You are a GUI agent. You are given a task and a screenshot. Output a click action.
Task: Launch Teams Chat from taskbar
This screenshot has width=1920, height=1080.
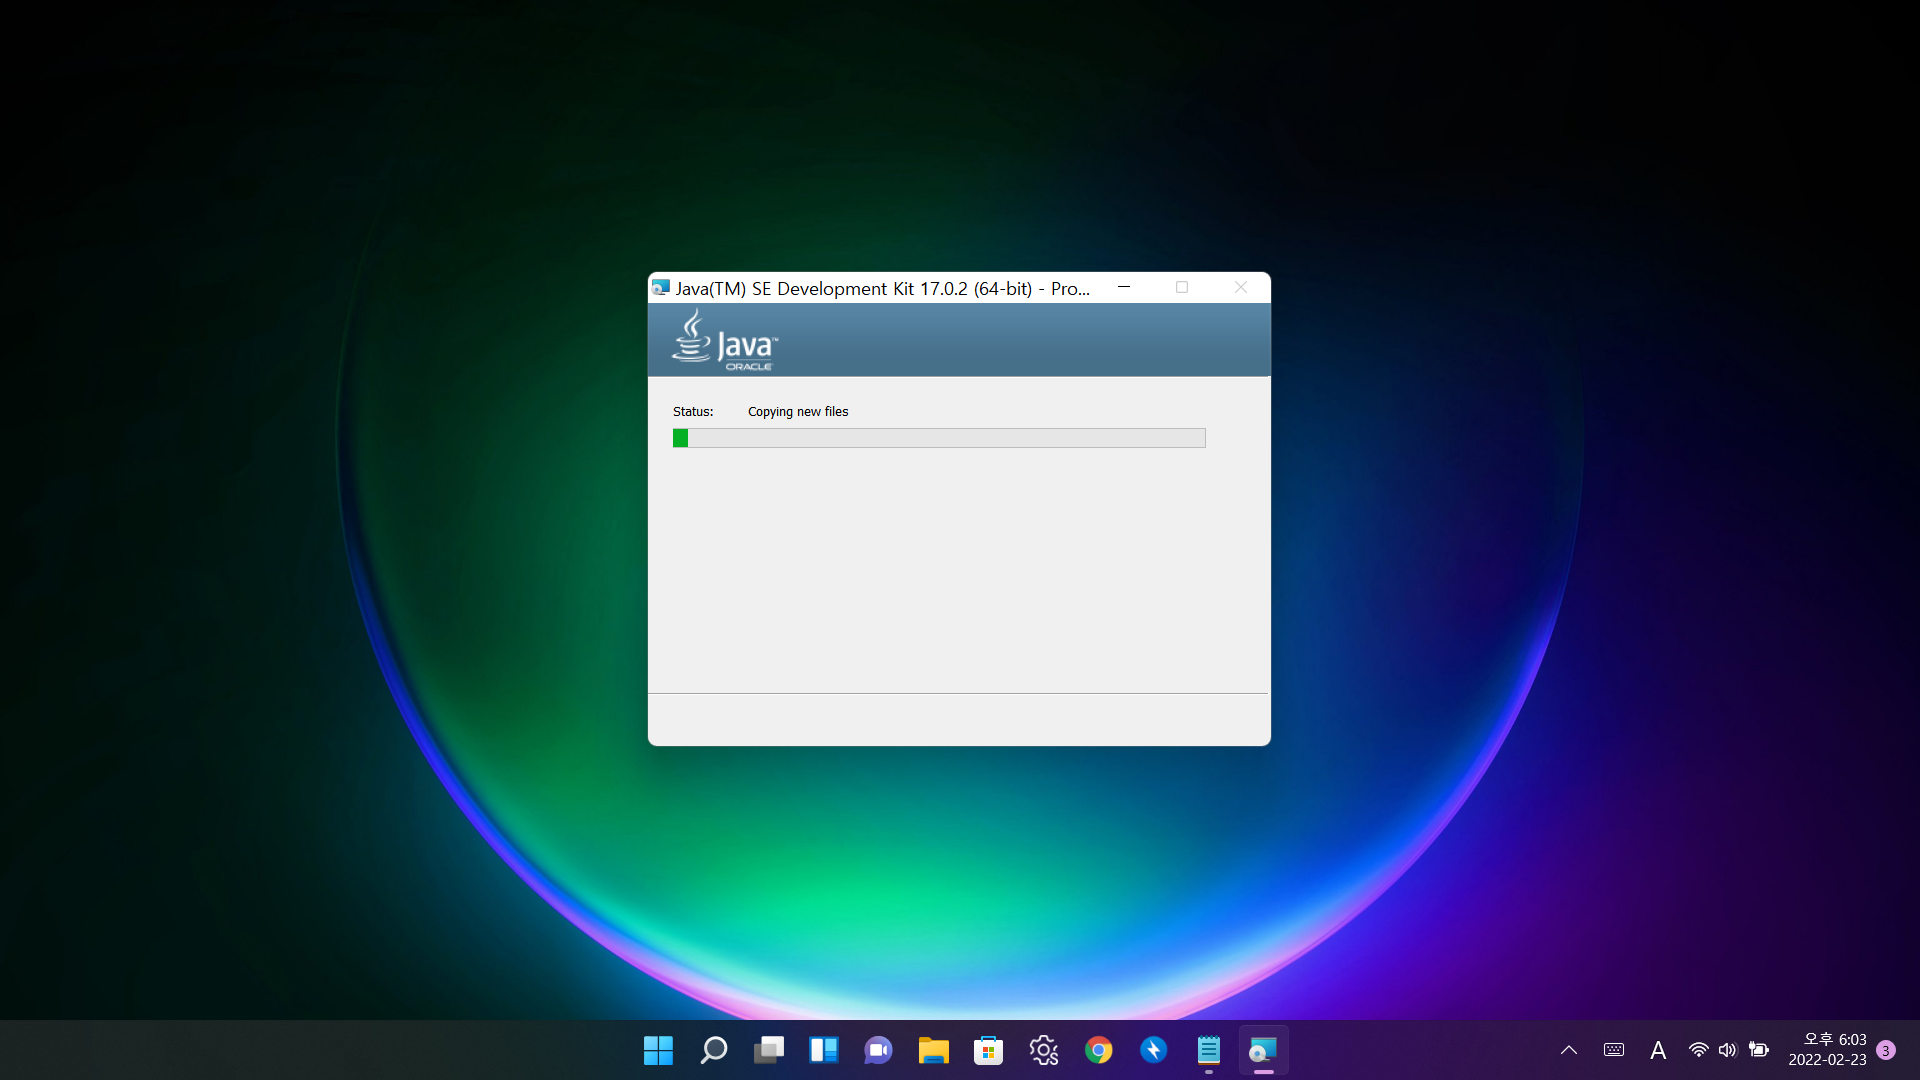(x=878, y=1050)
